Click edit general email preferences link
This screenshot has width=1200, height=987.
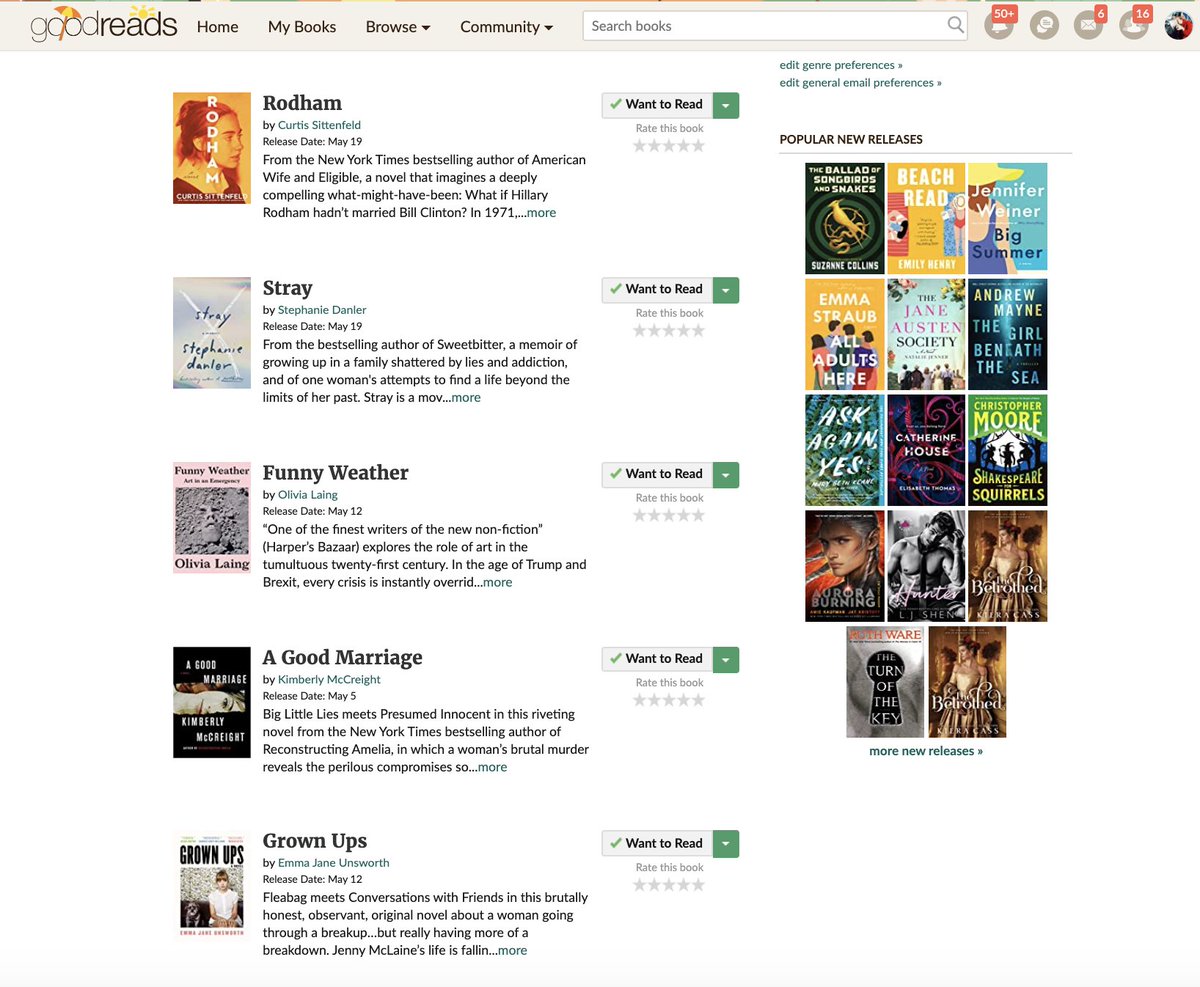point(861,83)
